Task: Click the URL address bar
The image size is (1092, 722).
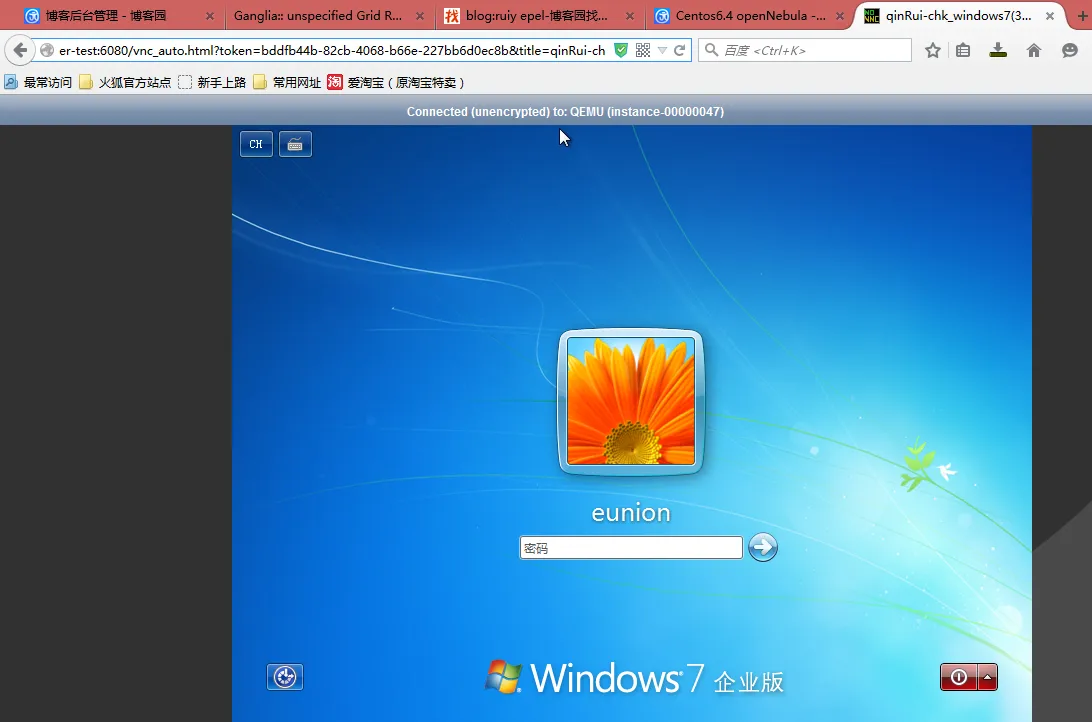Action: (331, 50)
